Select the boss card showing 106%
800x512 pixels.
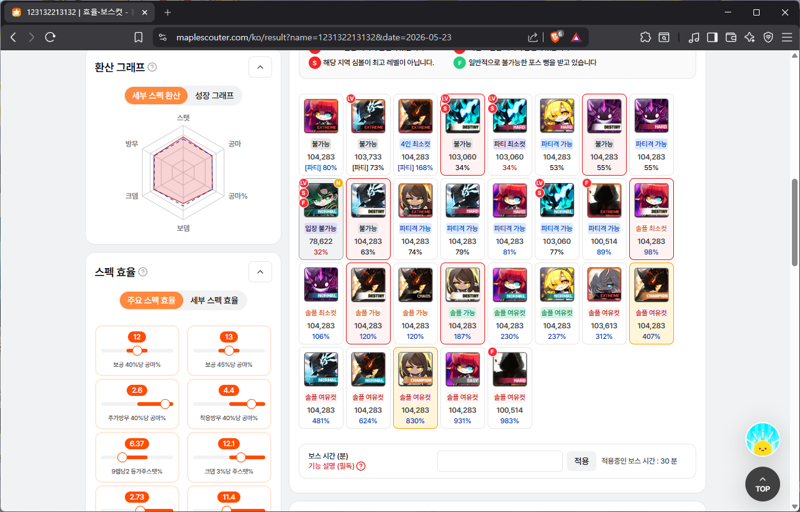tap(321, 303)
